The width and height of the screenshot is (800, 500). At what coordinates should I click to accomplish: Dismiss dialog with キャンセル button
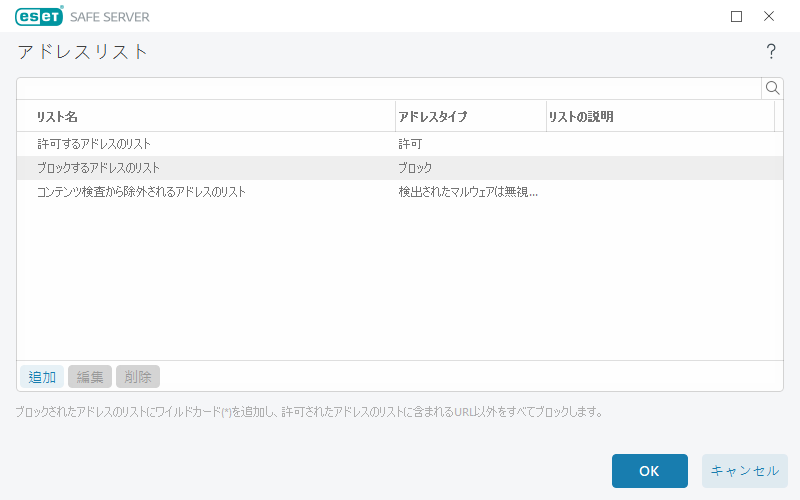[x=744, y=471]
